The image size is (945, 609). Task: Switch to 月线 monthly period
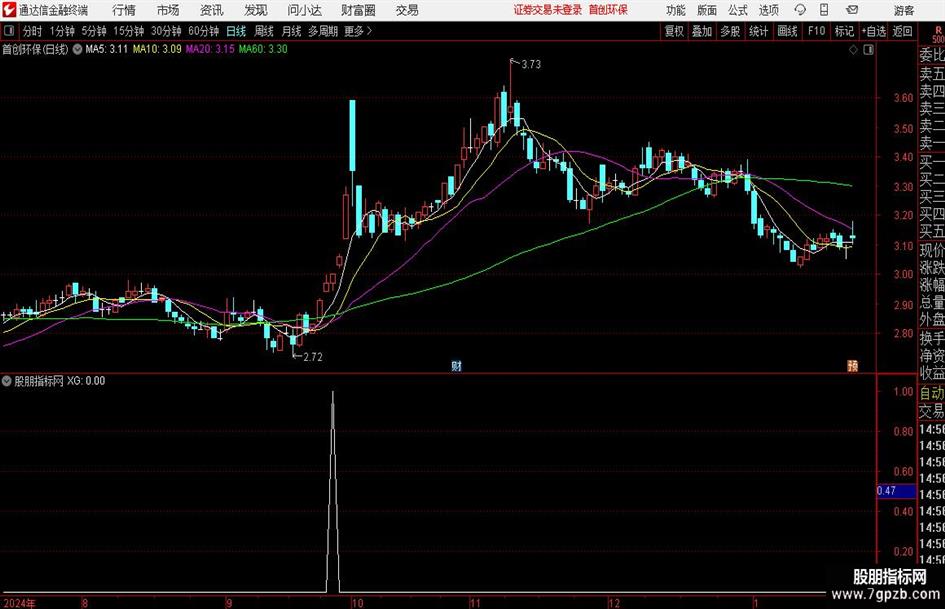pos(291,31)
